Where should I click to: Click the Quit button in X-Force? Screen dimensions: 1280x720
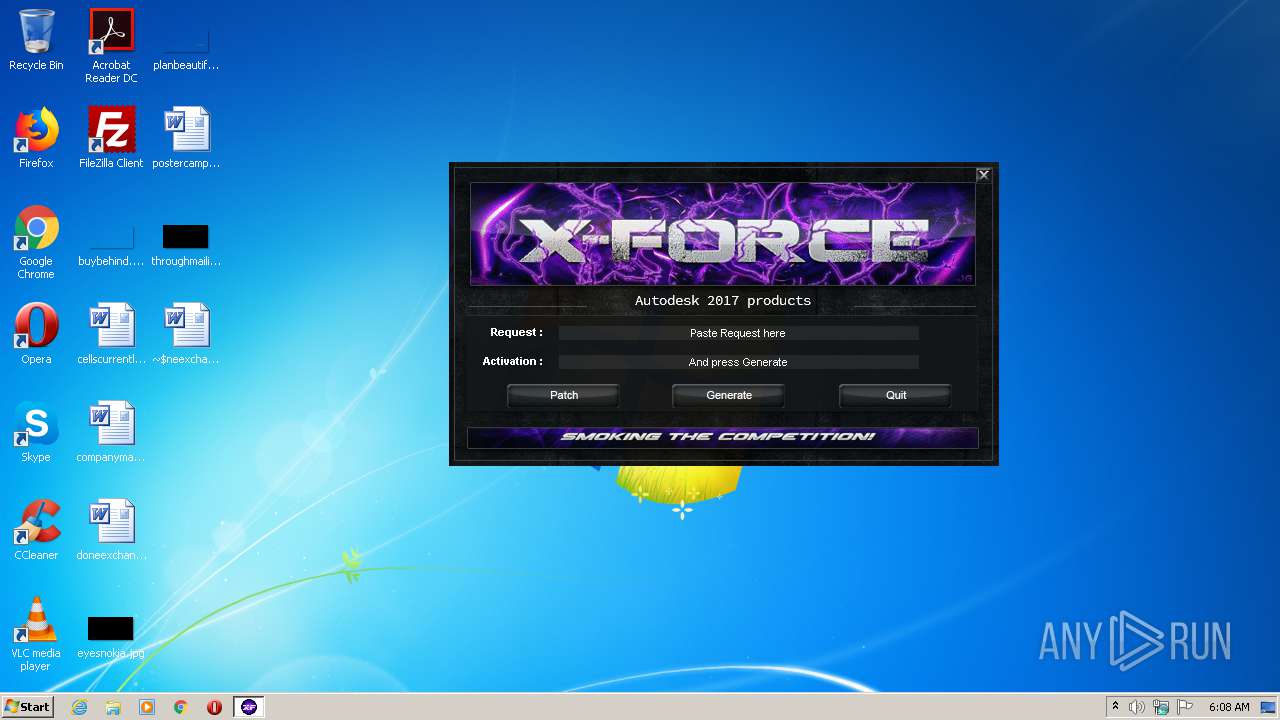896,396
